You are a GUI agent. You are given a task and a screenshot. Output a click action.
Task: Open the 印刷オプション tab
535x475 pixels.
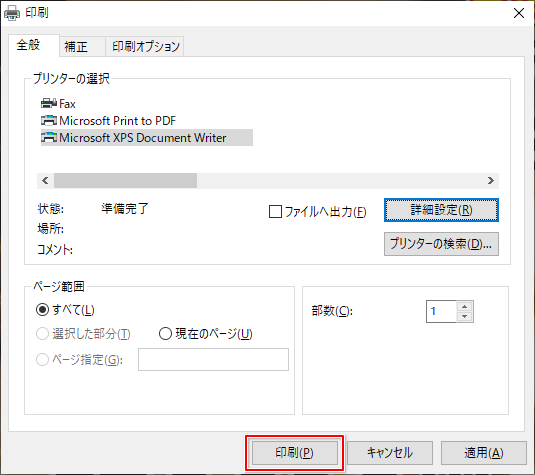[x=145, y=47]
